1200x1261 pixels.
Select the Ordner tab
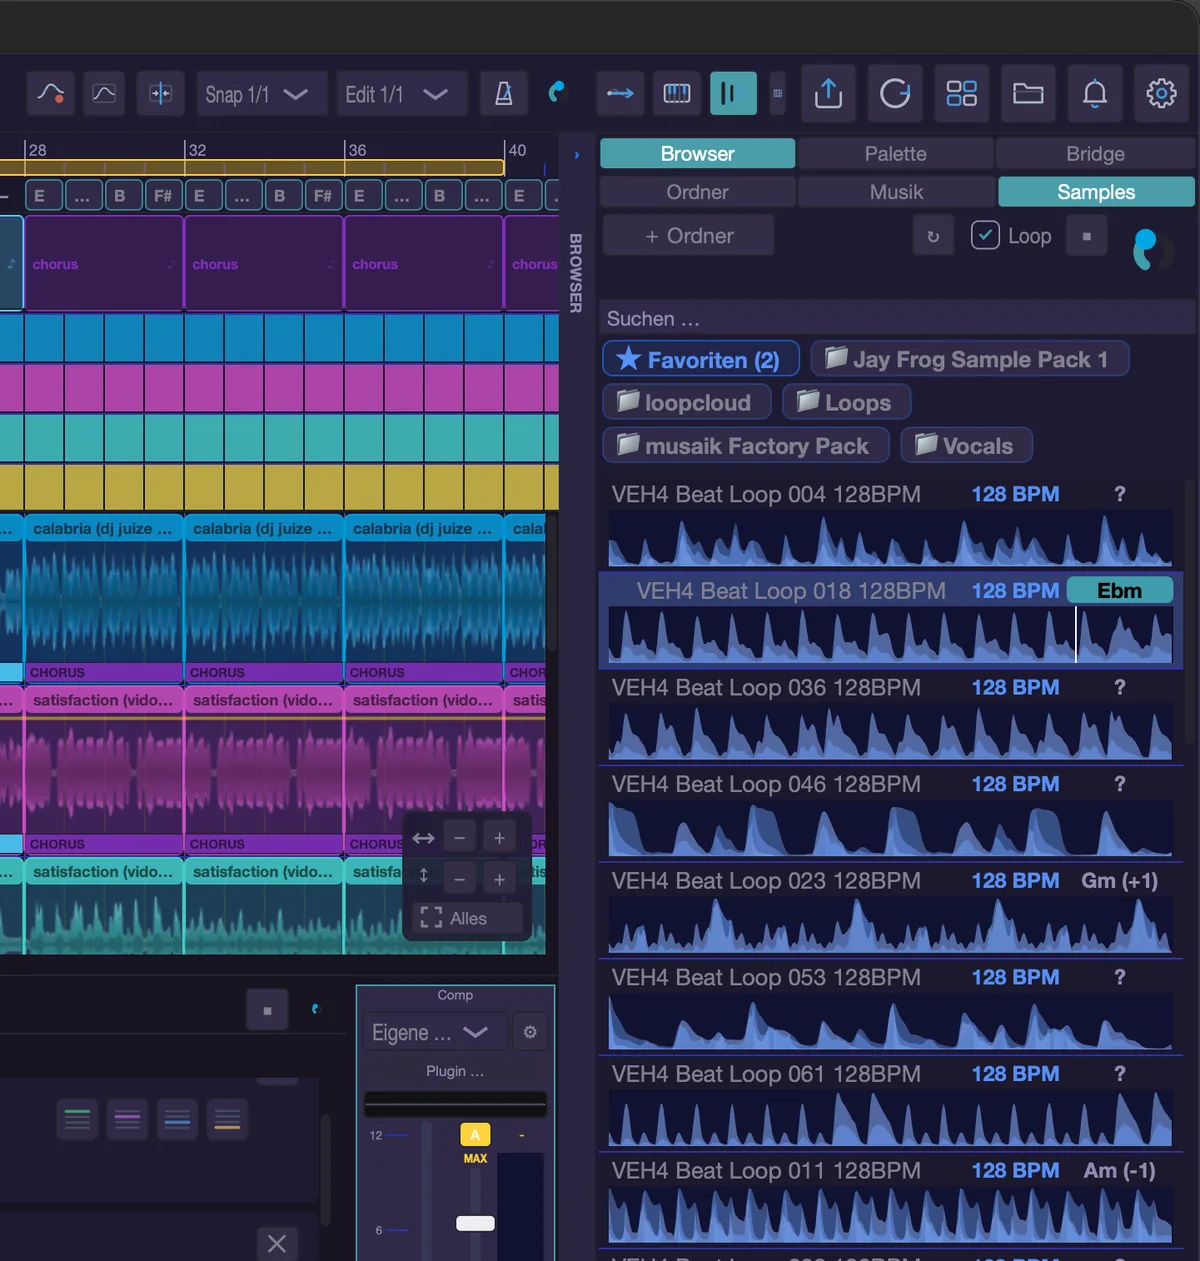click(x=697, y=192)
